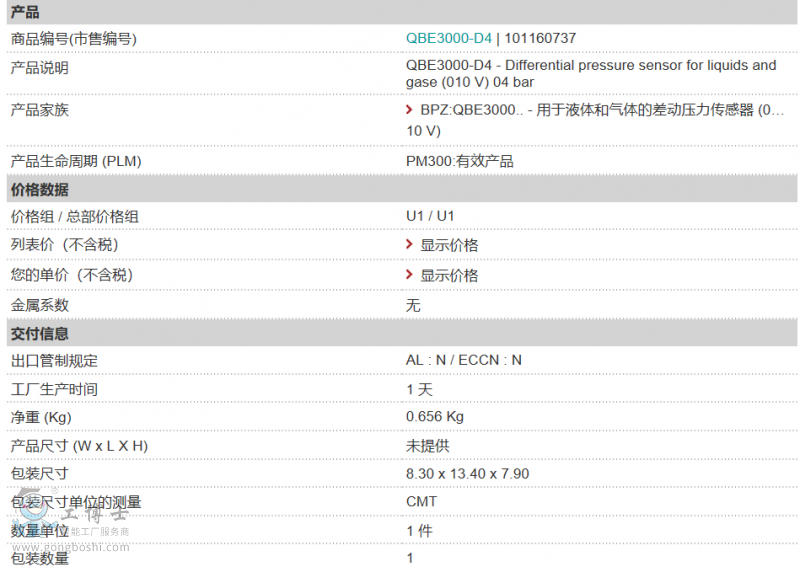Click the article number 101160737
800x567 pixels.
tap(540, 38)
